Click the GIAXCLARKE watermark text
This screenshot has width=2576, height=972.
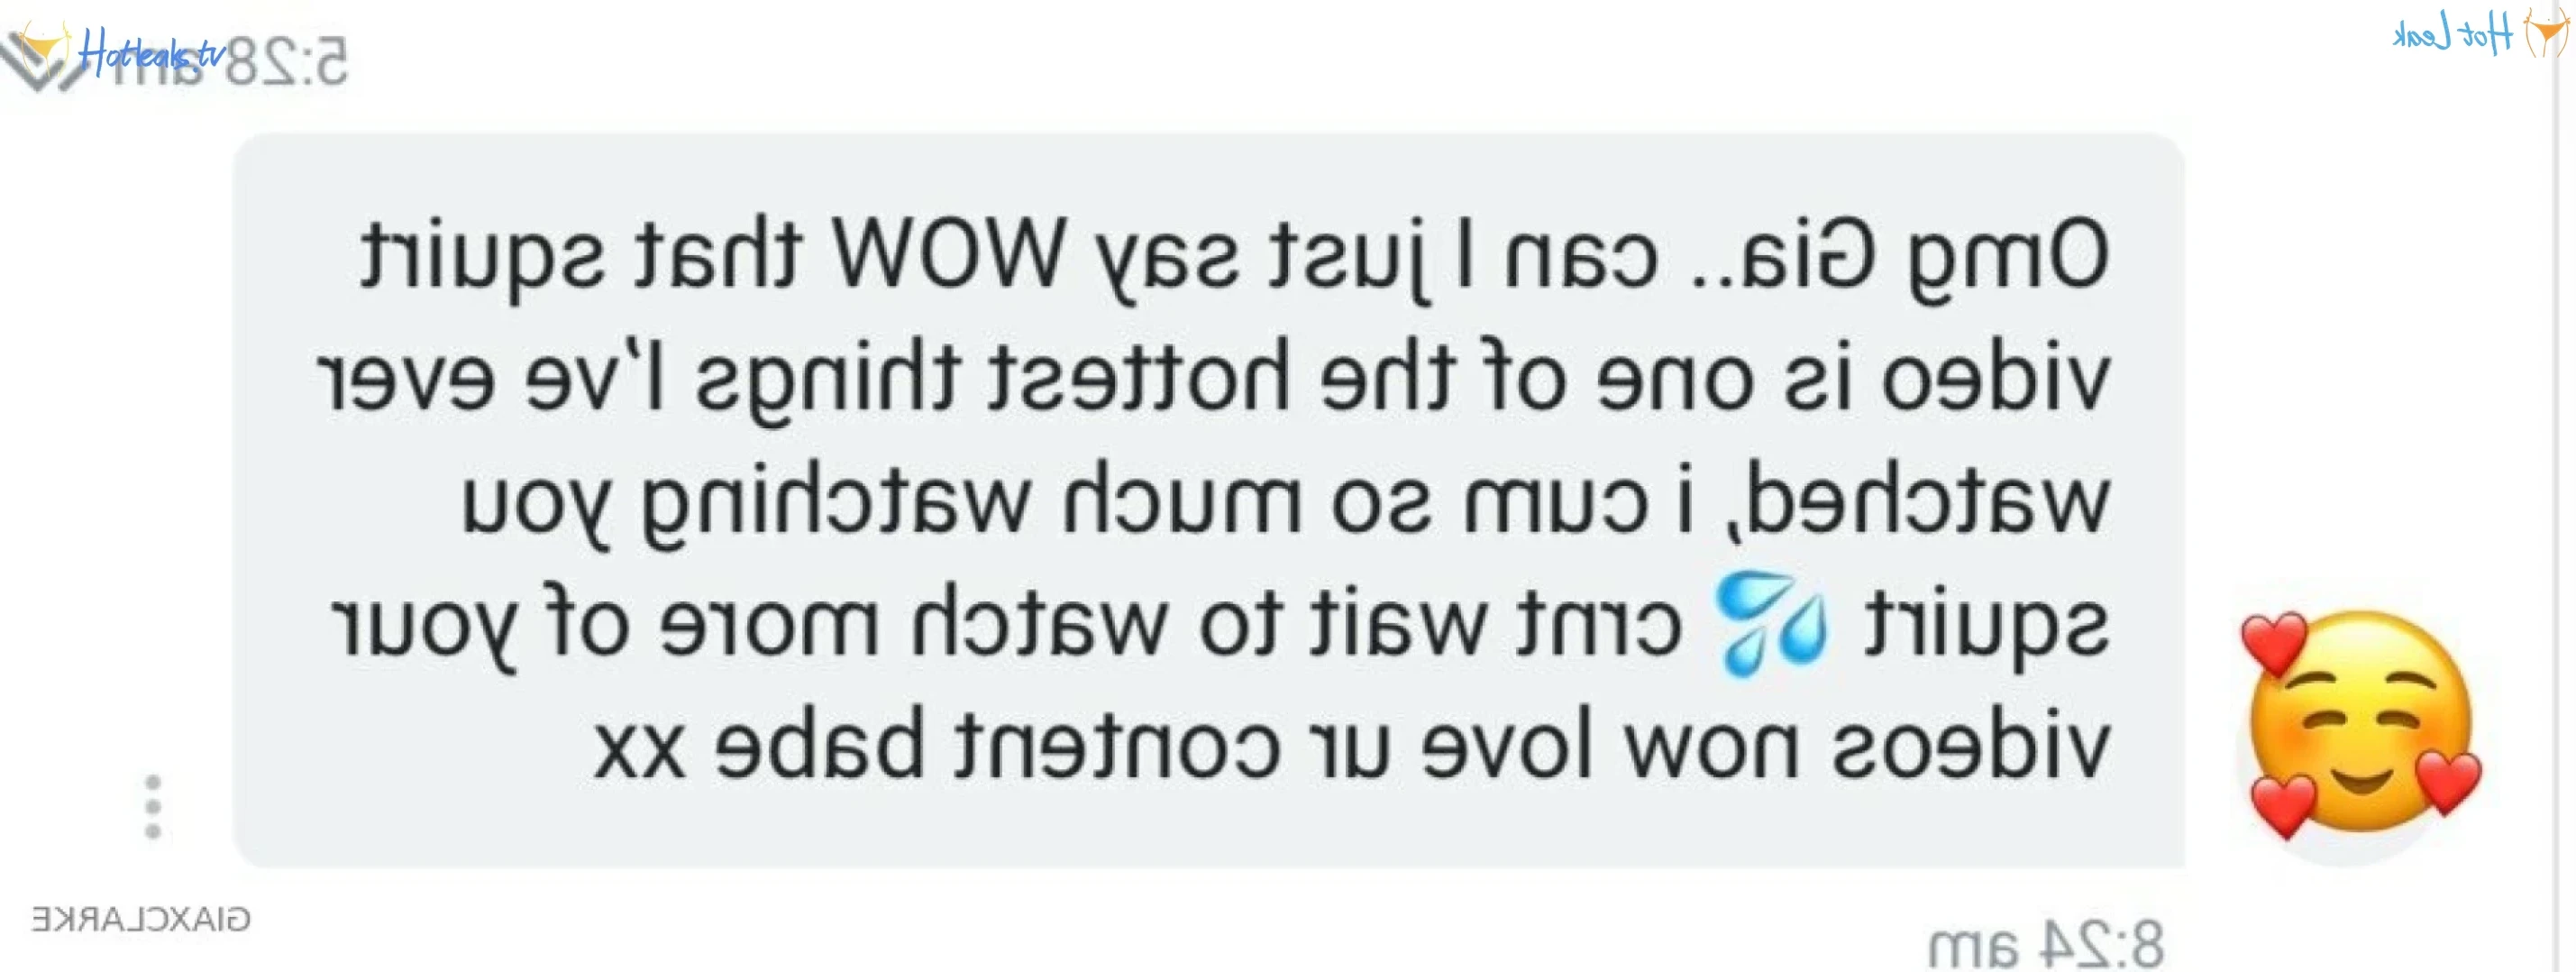click(140, 919)
